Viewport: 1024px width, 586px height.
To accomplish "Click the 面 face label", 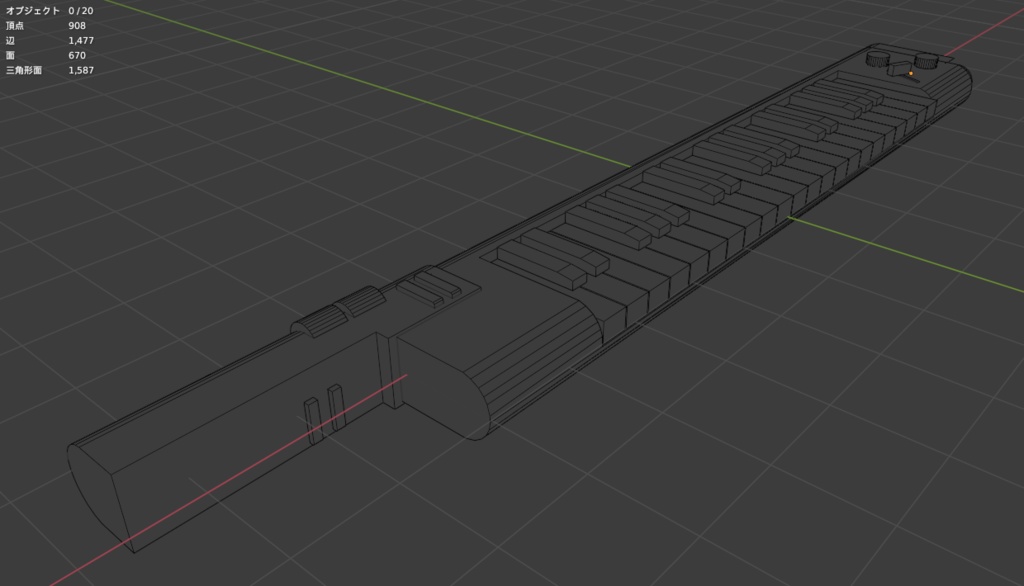I will (10, 56).
